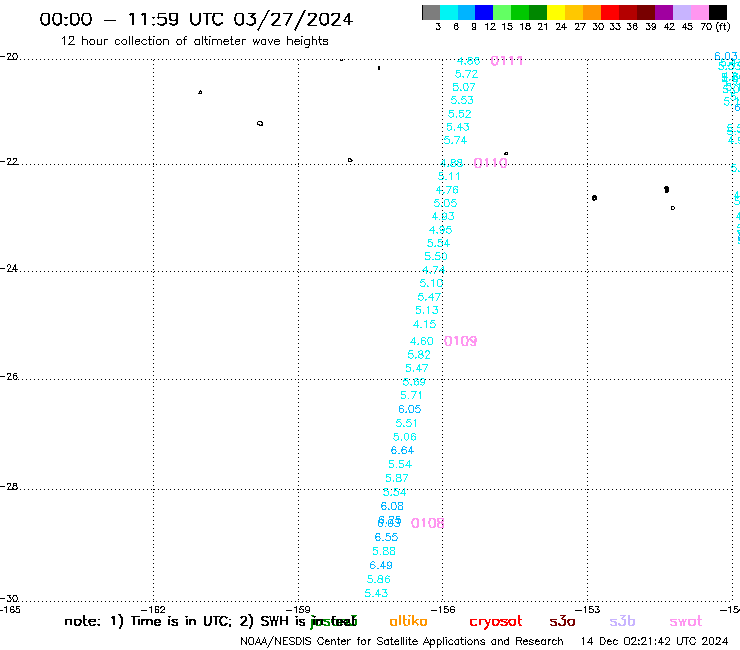Click the 4.95 wave height value
Viewport: 740px width, 650px height.
point(441,230)
